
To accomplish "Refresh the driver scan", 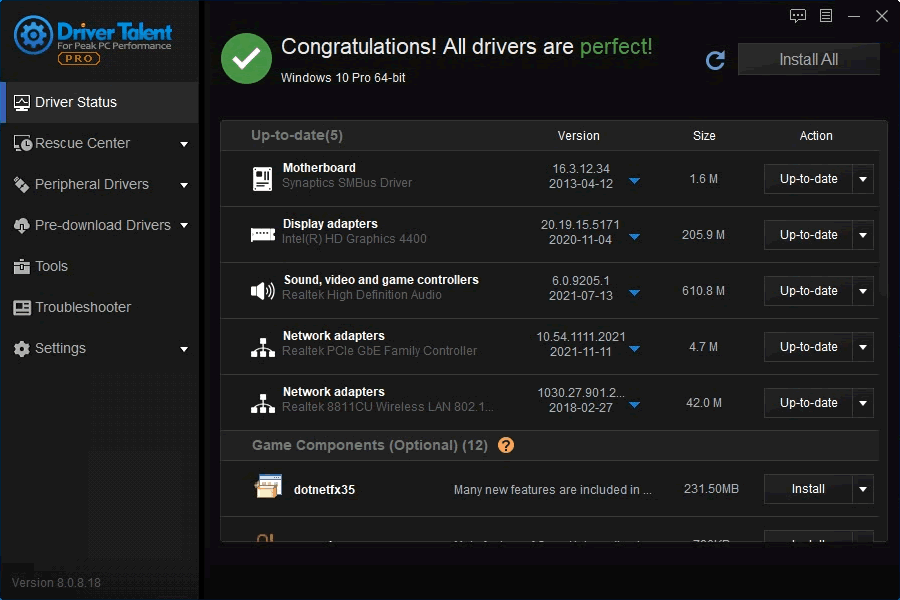I will 715,60.
